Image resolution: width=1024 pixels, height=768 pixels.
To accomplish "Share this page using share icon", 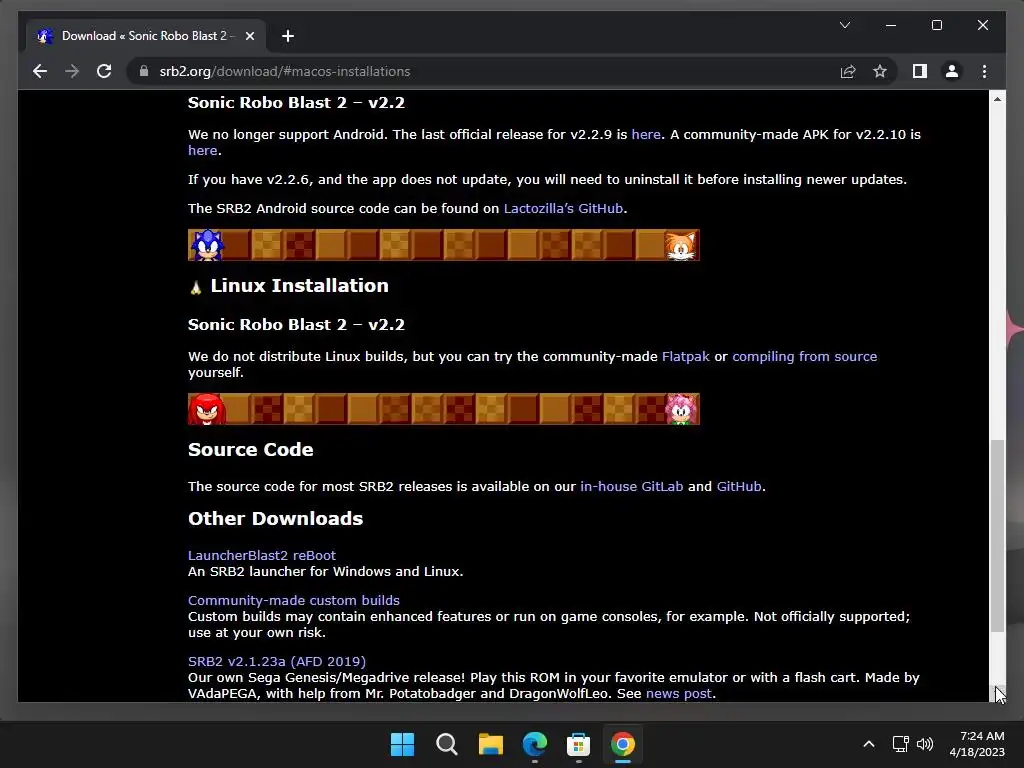I will coord(848,71).
